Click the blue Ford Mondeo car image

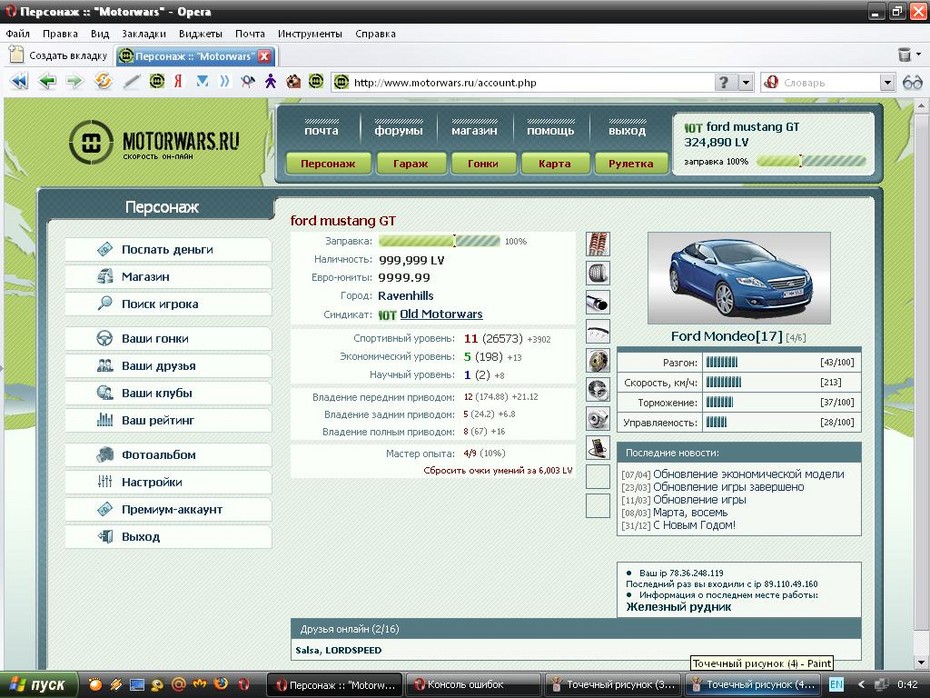click(x=739, y=278)
